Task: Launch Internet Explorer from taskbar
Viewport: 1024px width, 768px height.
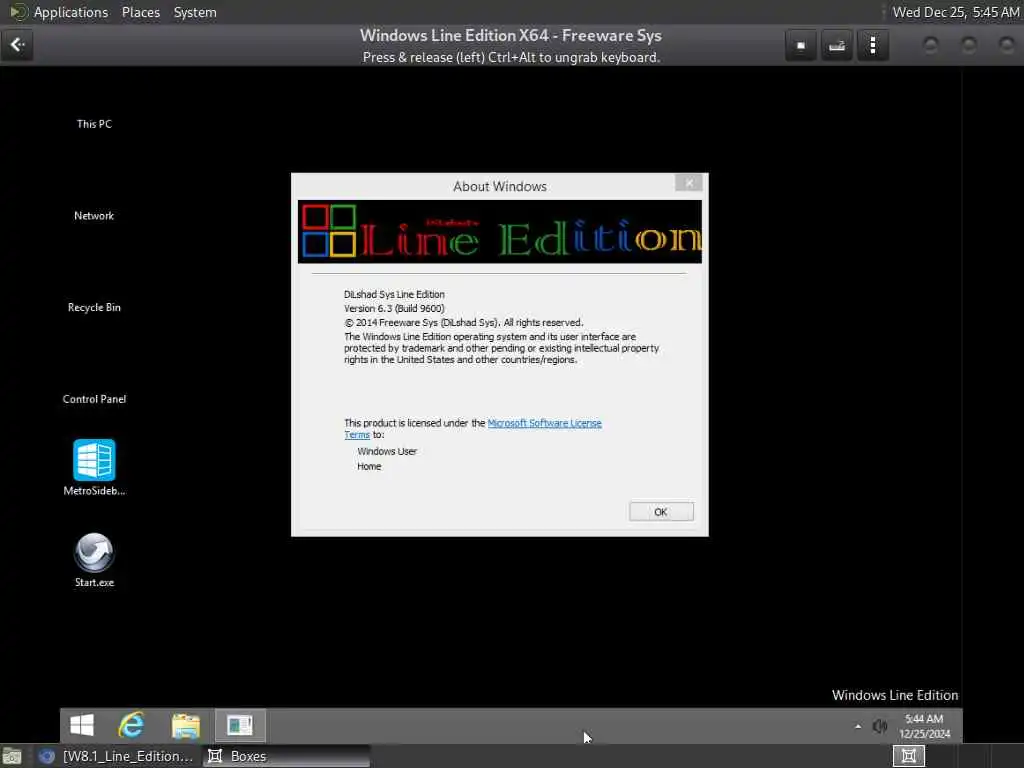Action: pyautogui.click(x=132, y=725)
